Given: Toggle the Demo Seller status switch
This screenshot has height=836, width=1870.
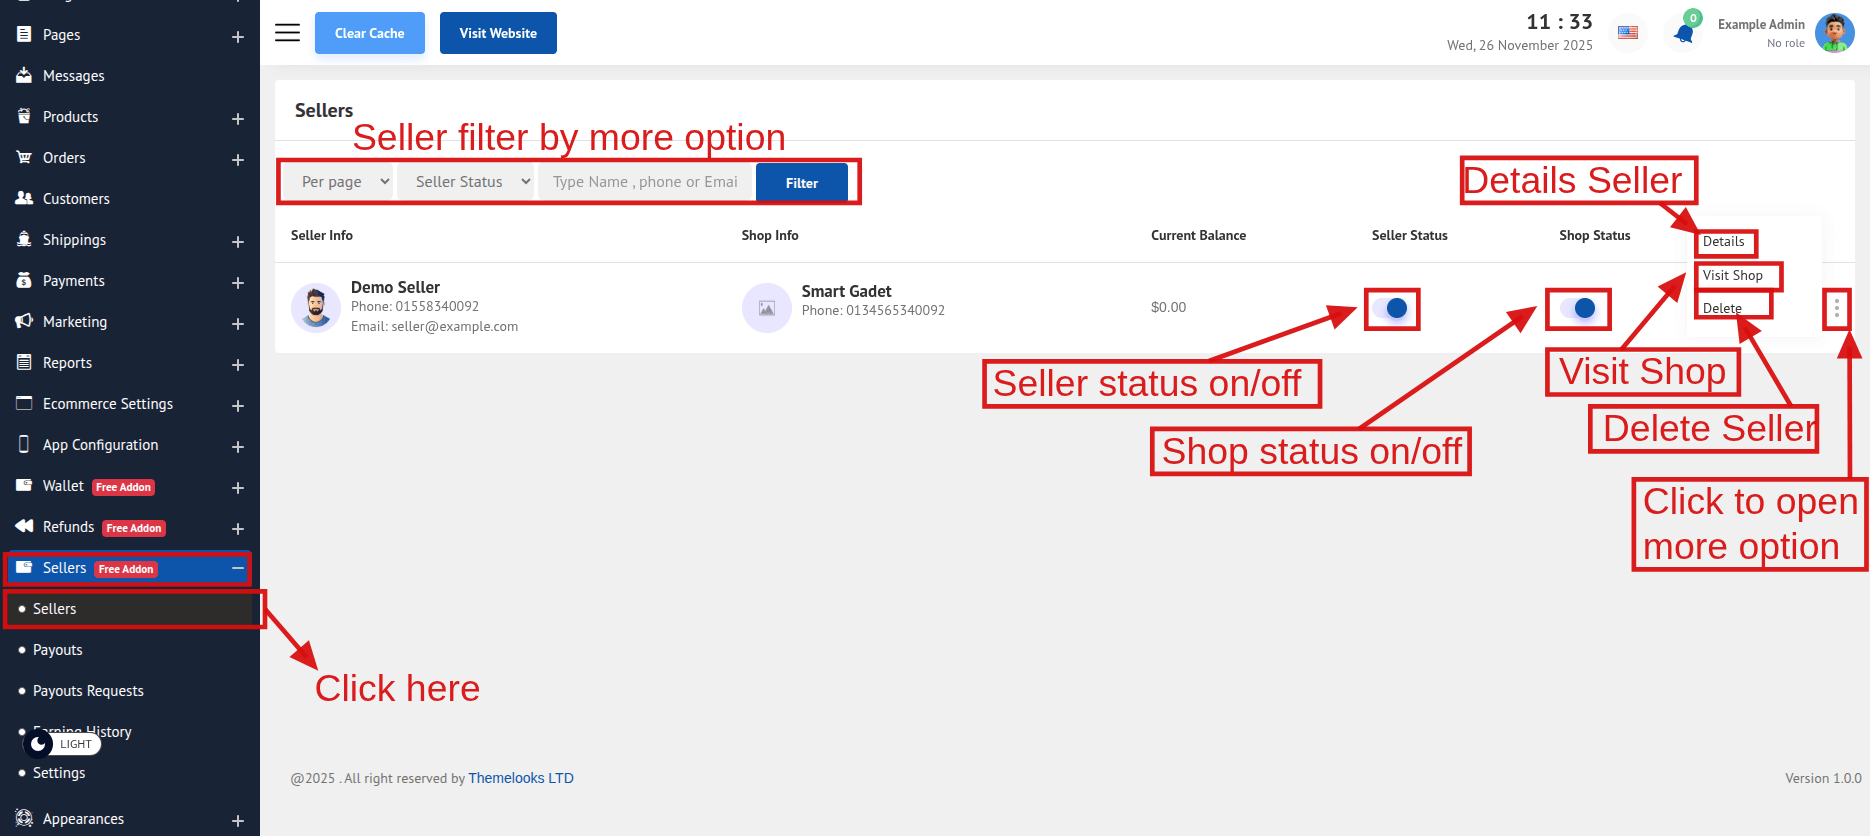Looking at the screenshot, I should point(1390,308).
